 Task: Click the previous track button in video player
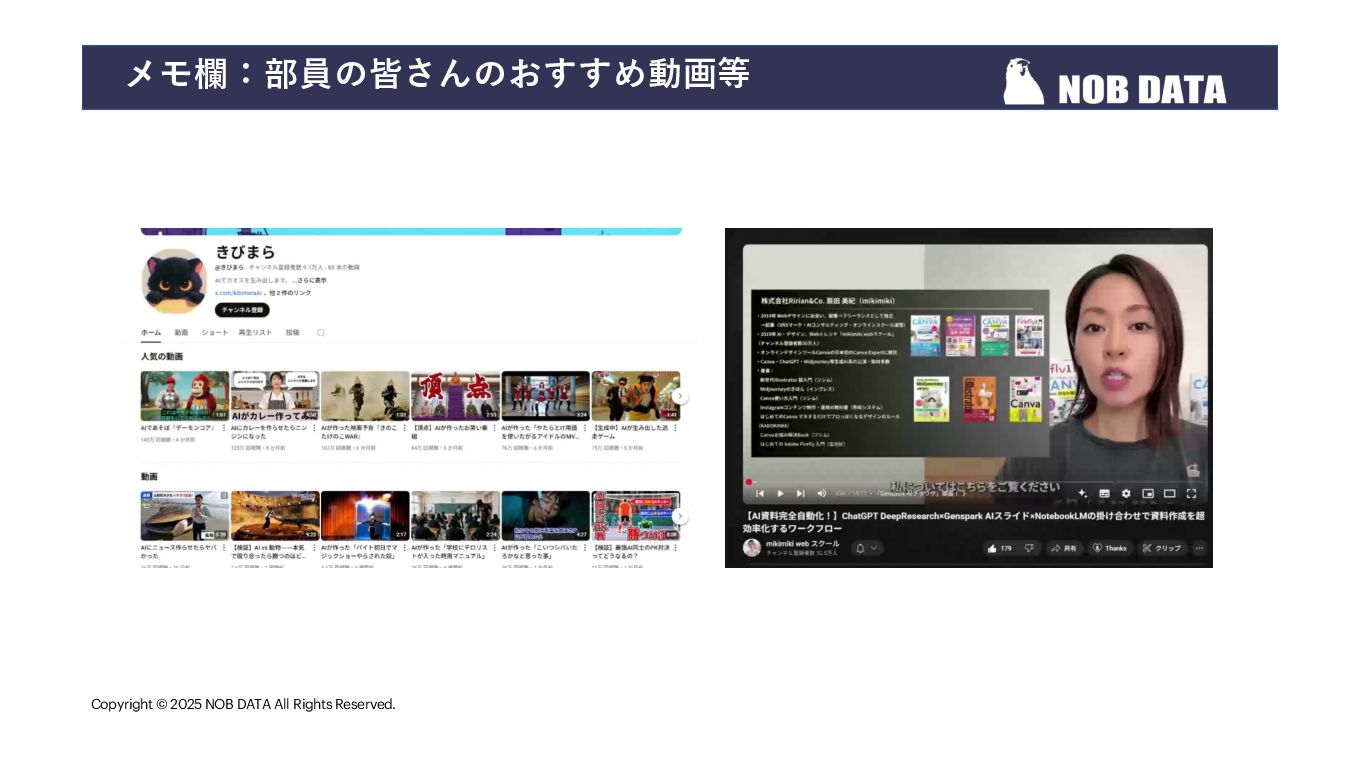(760, 493)
